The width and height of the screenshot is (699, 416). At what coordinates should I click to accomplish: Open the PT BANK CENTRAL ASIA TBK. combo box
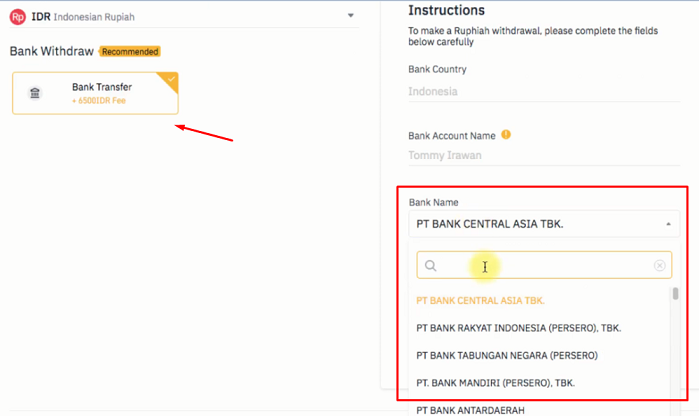pyautogui.click(x=544, y=224)
